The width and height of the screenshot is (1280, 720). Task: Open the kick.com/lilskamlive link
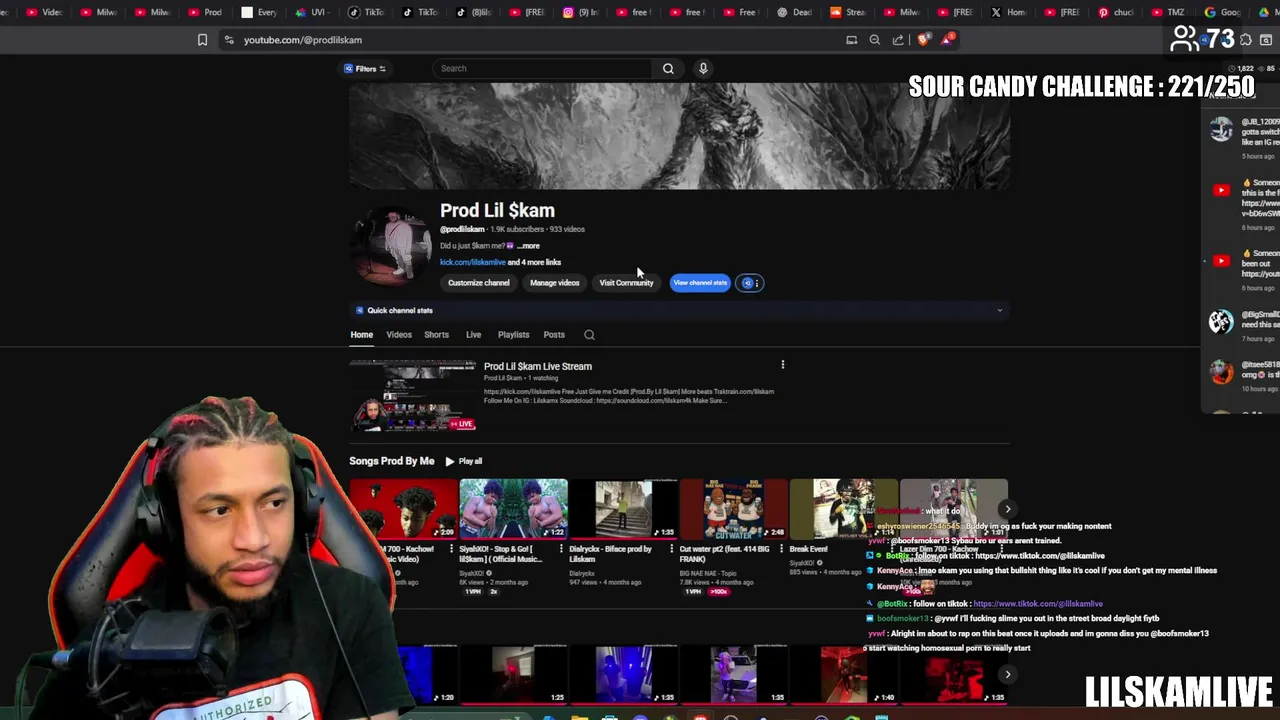coord(472,262)
